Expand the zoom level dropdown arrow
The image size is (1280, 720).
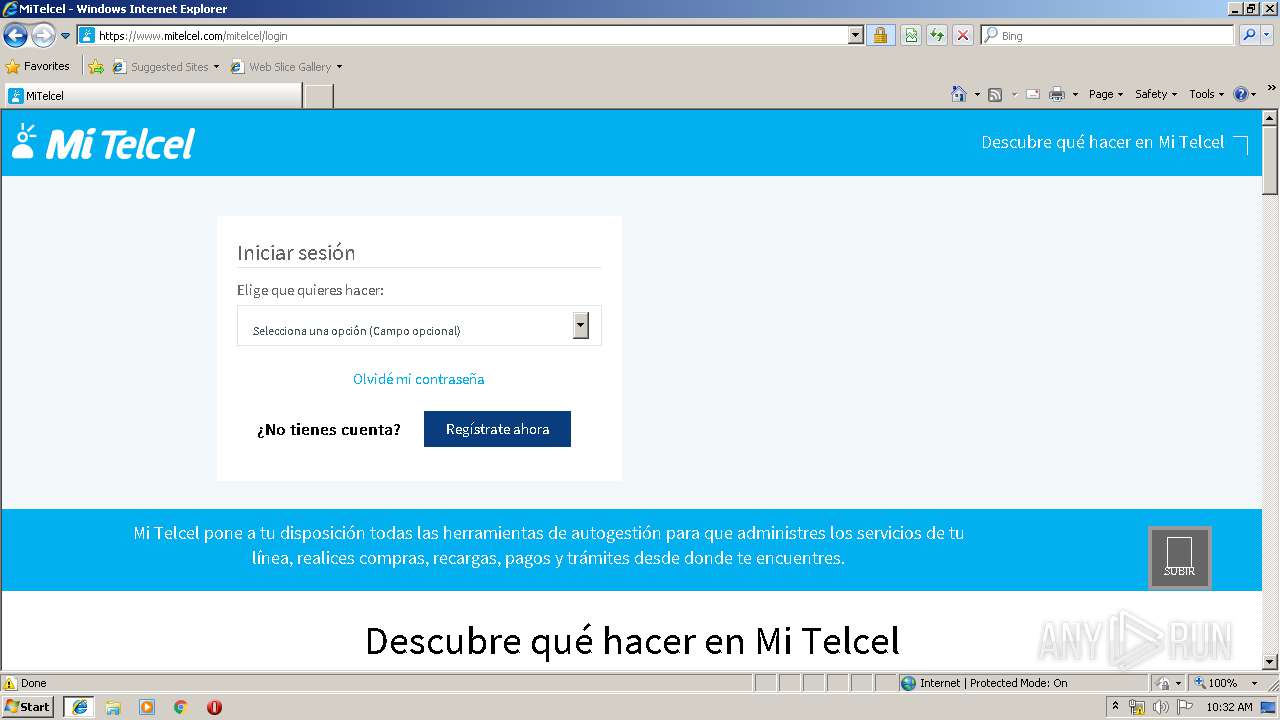[x=1254, y=683]
